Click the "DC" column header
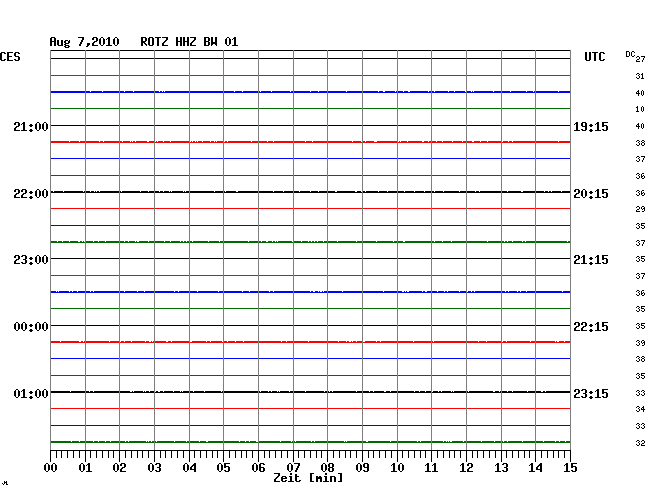 pyautogui.click(x=630, y=54)
